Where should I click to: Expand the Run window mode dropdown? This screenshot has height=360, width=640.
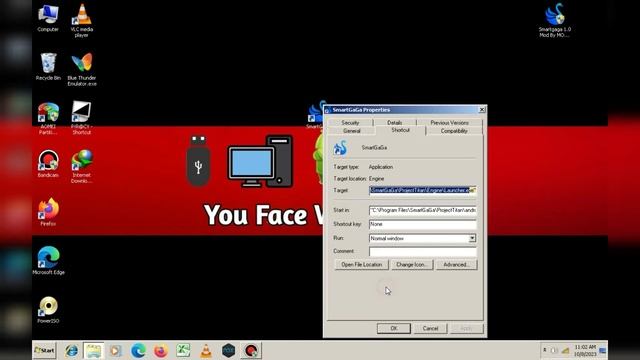472,238
